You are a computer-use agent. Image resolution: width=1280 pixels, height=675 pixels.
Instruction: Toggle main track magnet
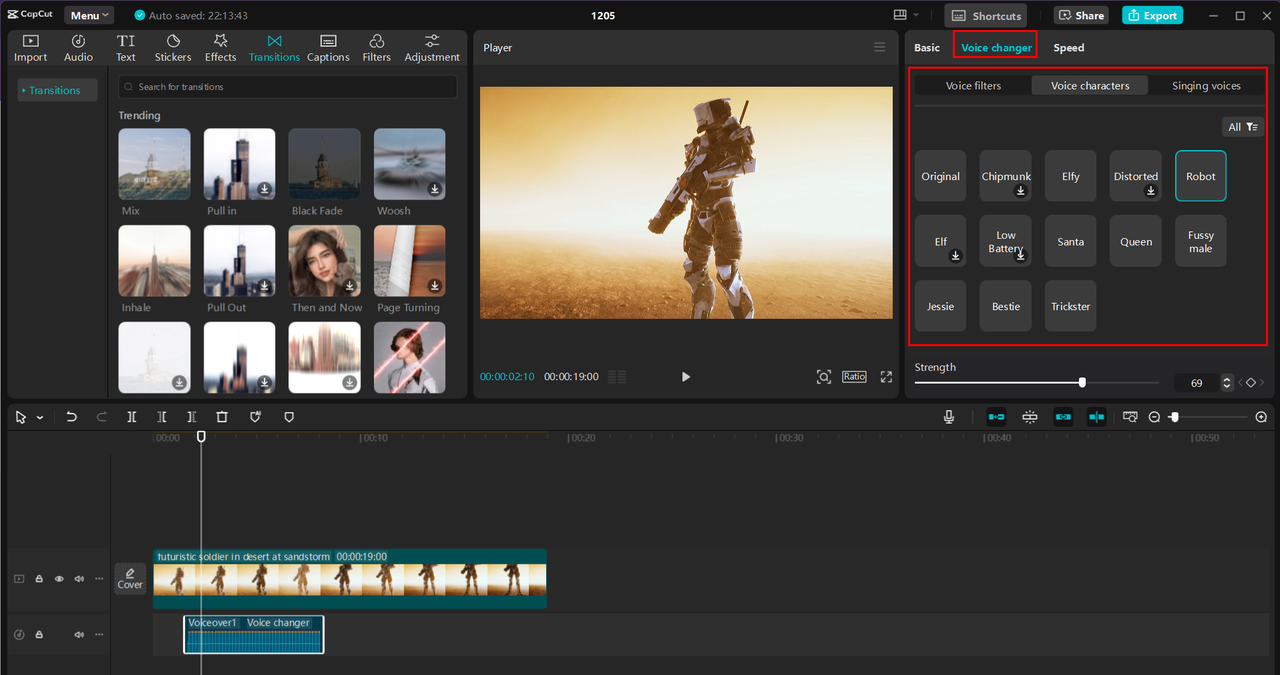pyautogui.click(x=996, y=417)
